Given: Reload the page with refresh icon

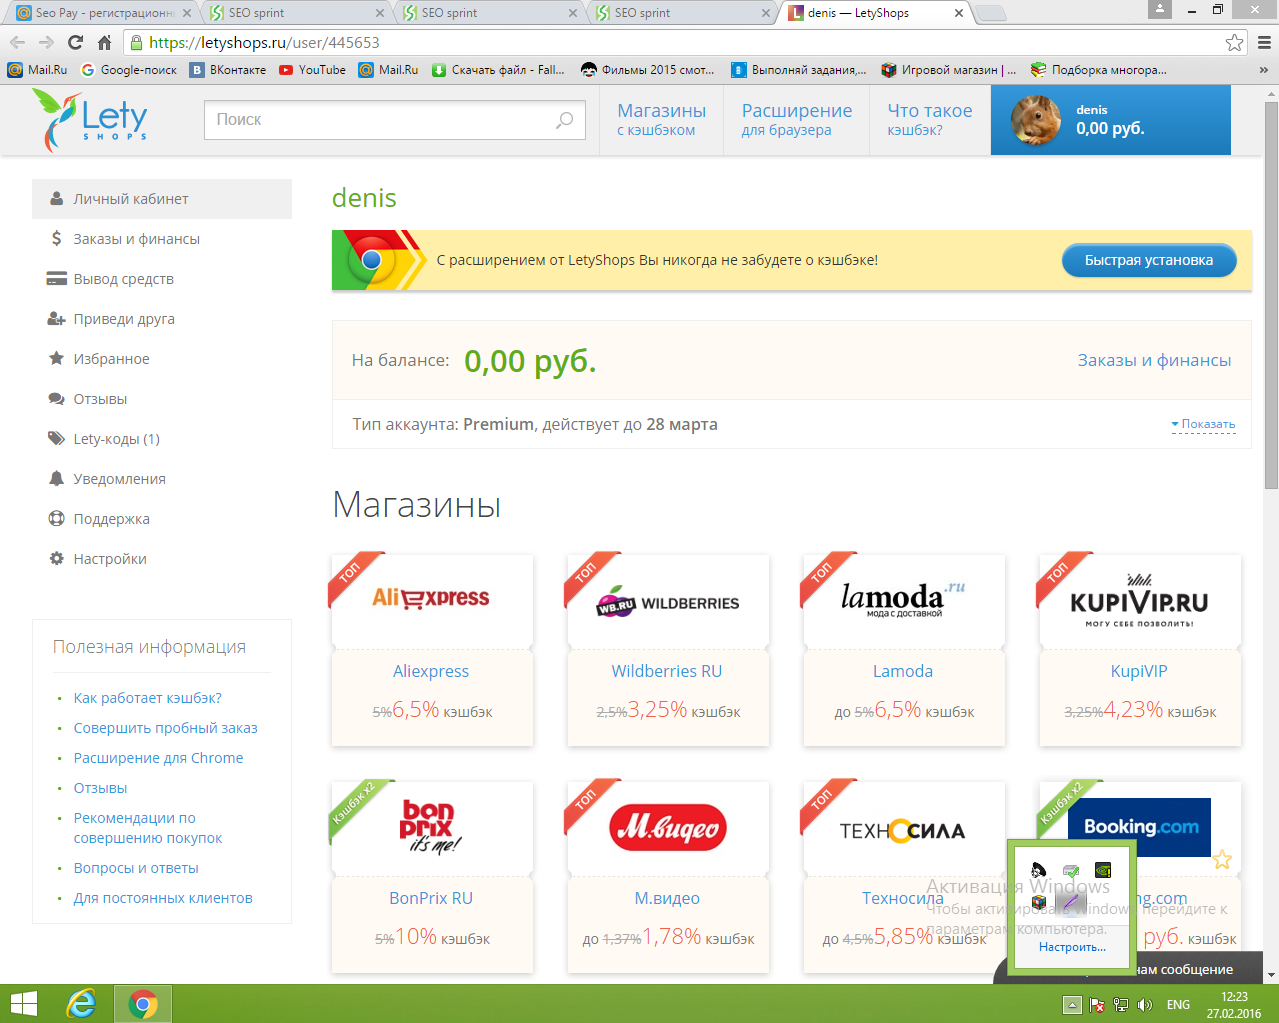Looking at the screenshot, I should 75,42.
